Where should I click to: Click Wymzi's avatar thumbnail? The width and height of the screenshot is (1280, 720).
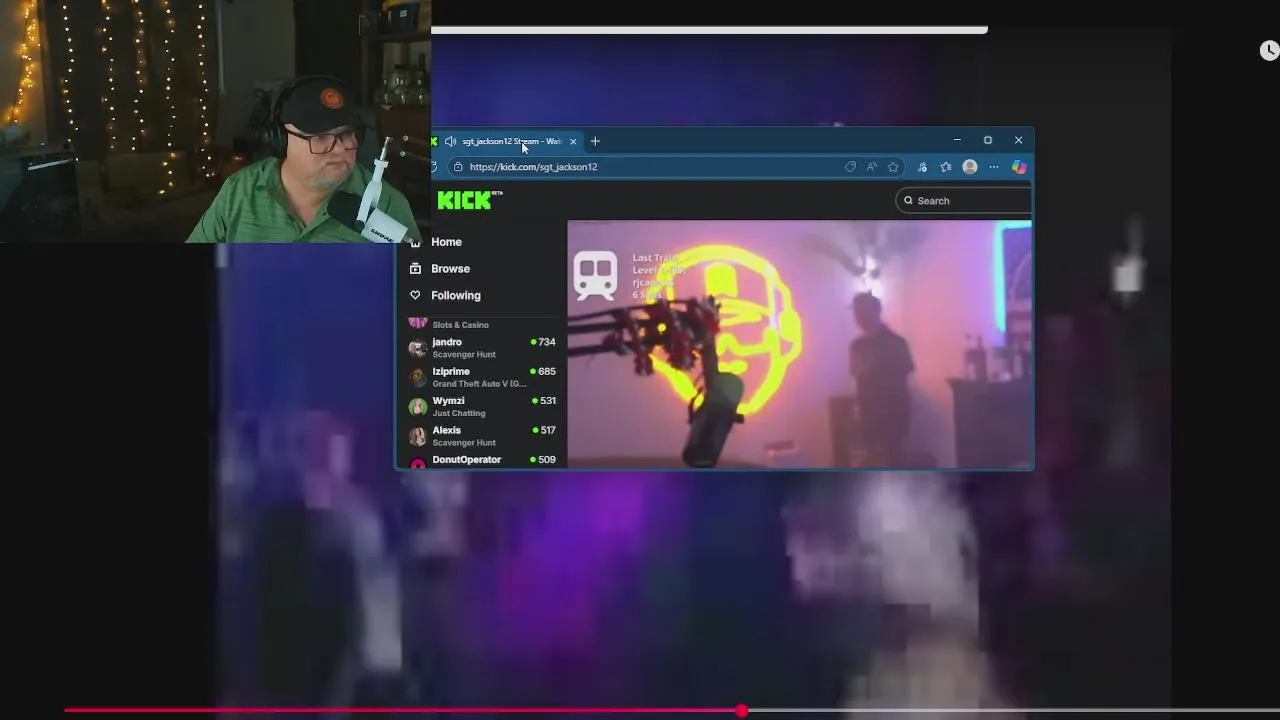coord(417,406)
